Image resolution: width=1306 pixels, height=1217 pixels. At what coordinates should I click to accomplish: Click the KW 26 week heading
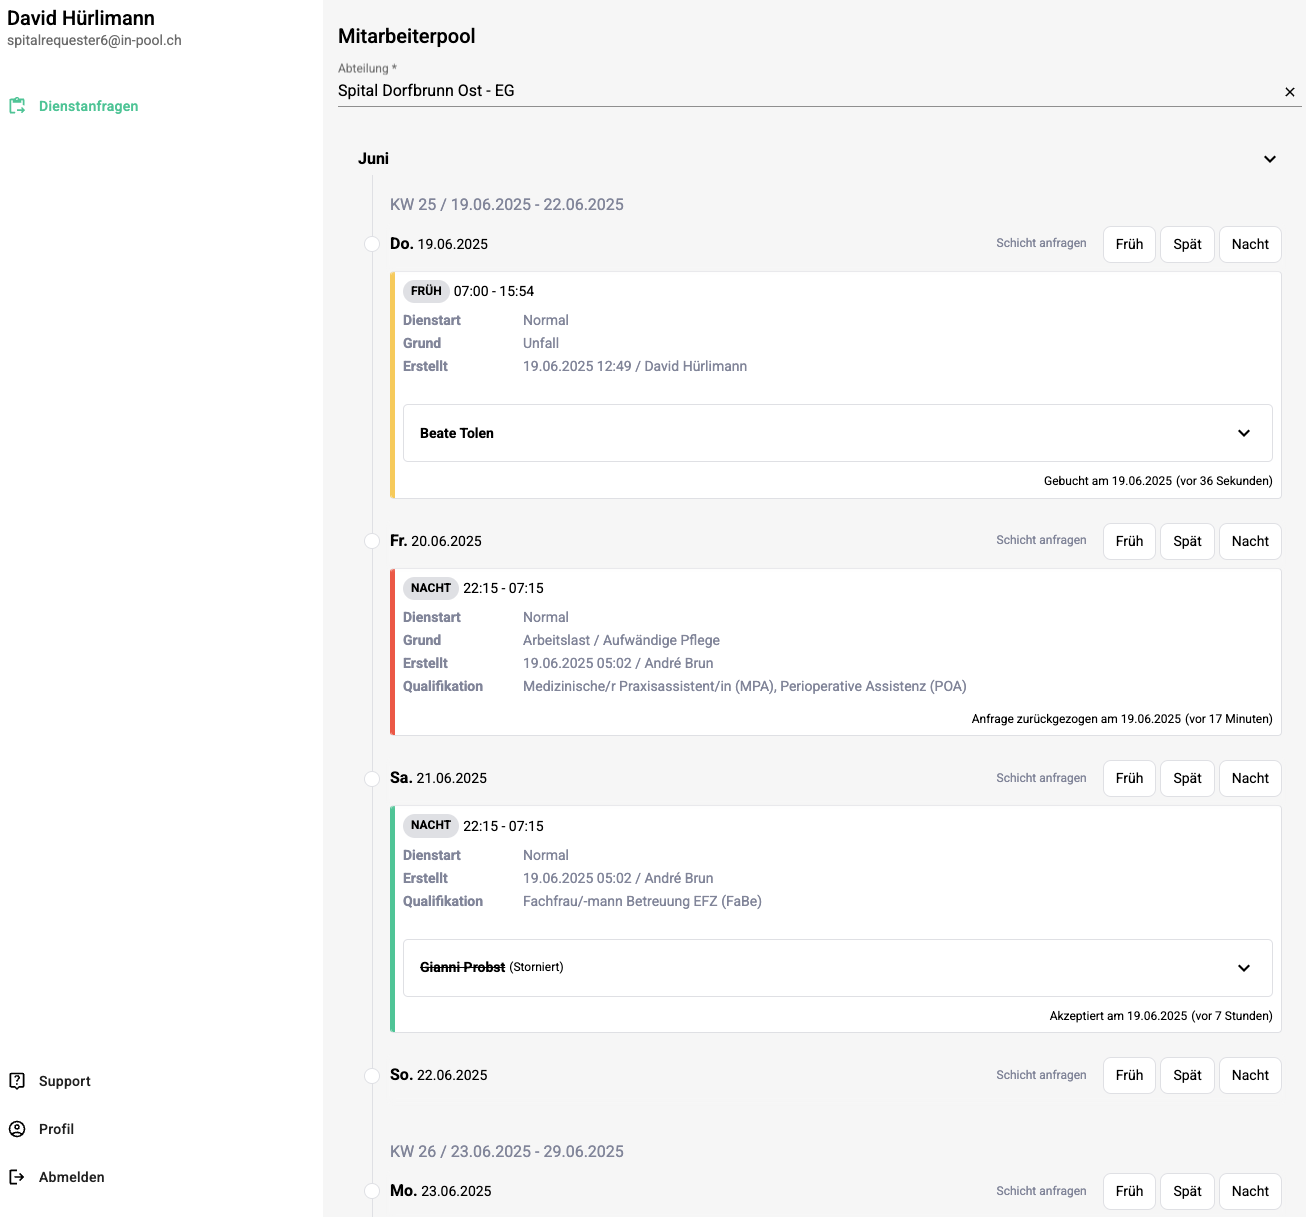point(507,1151)
